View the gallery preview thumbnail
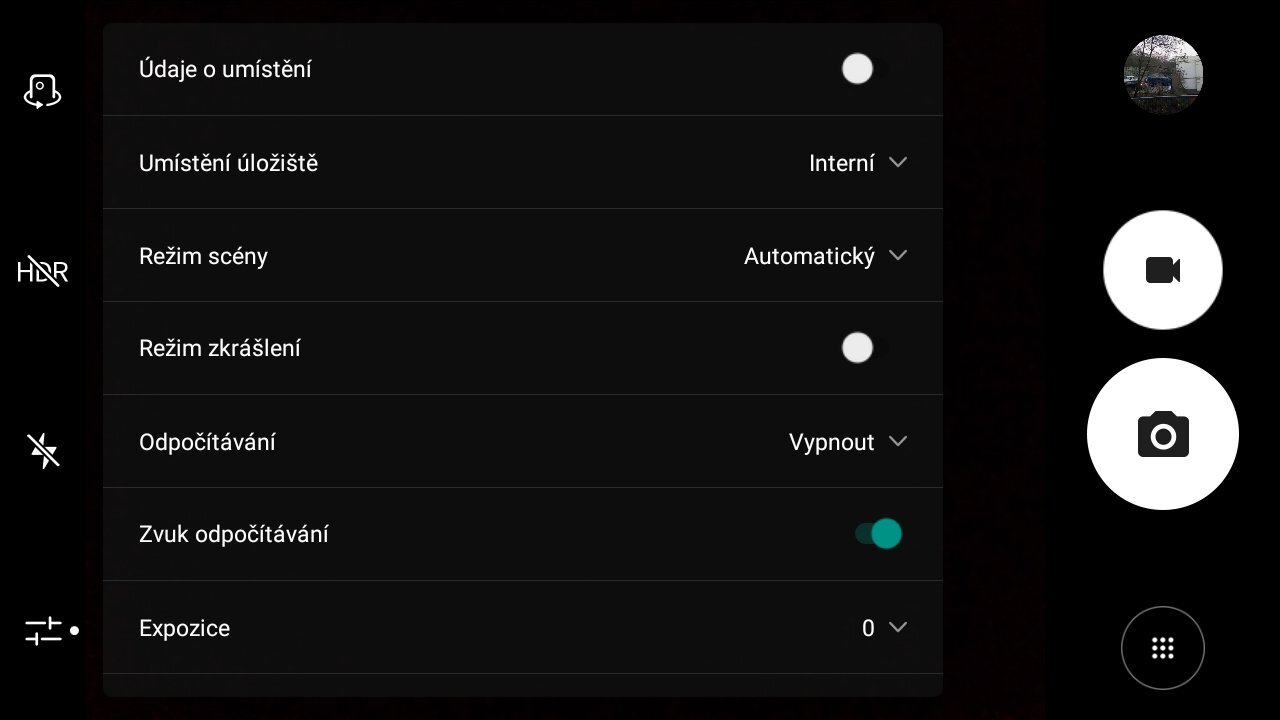This screenshot has height=720, width=1280. pyautogui.click(x=1162, y=75)
